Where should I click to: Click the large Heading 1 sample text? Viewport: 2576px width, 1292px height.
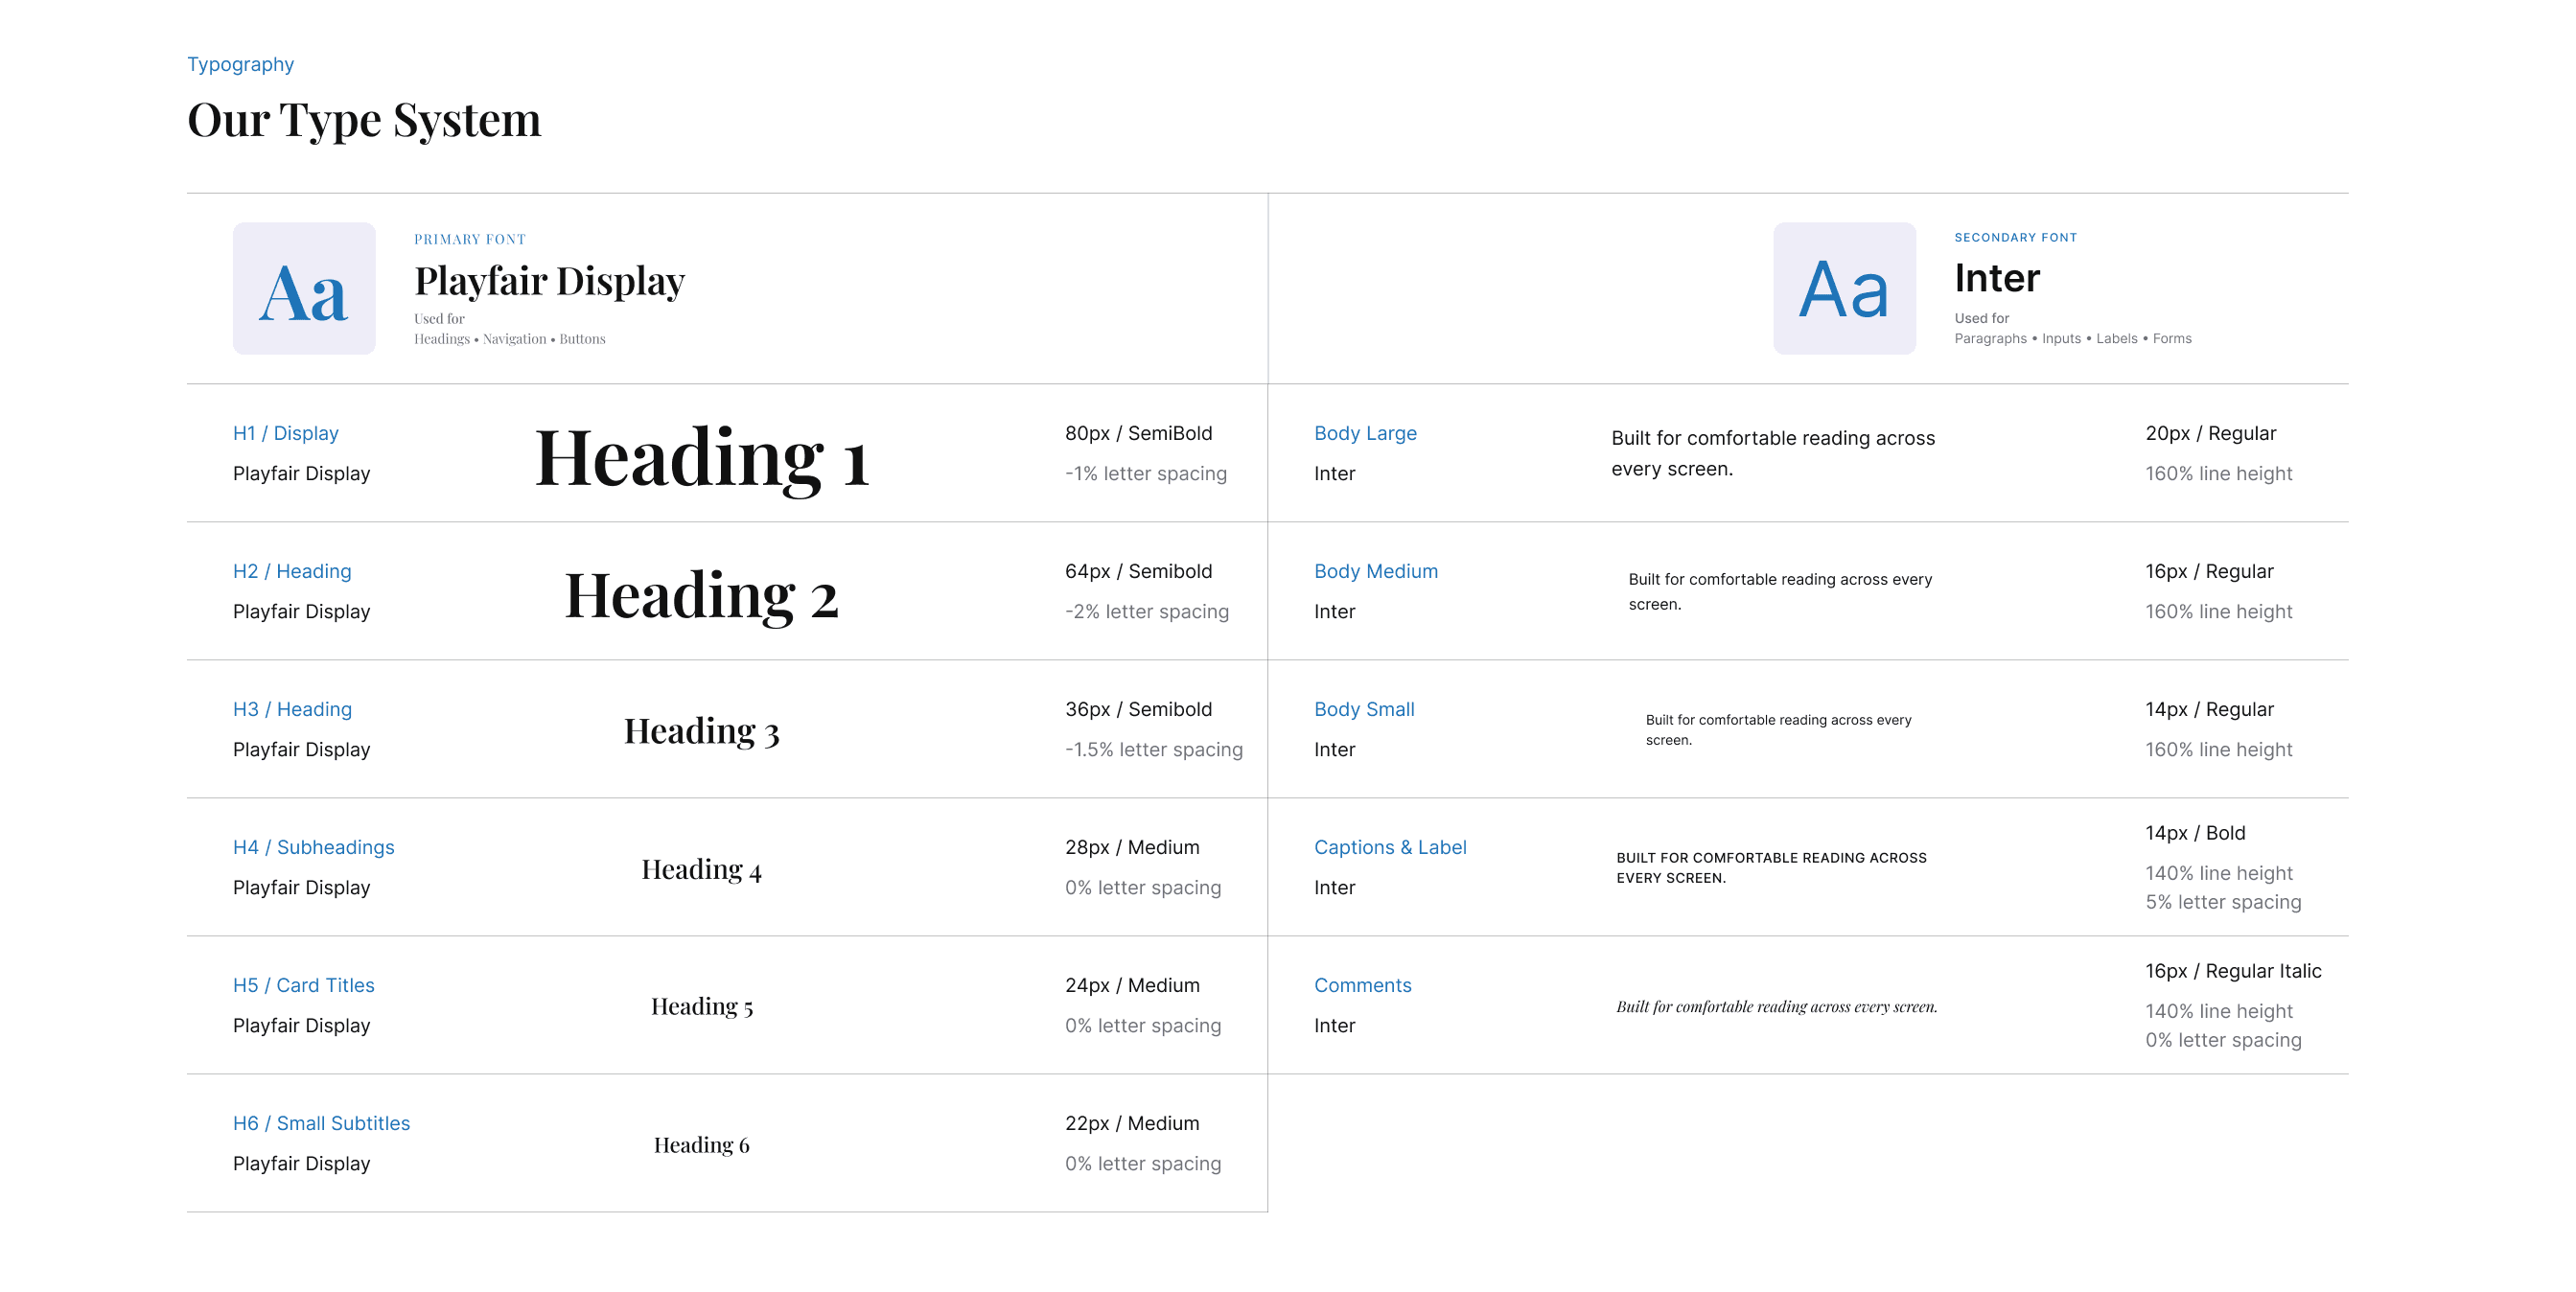(x=702, y=458)
